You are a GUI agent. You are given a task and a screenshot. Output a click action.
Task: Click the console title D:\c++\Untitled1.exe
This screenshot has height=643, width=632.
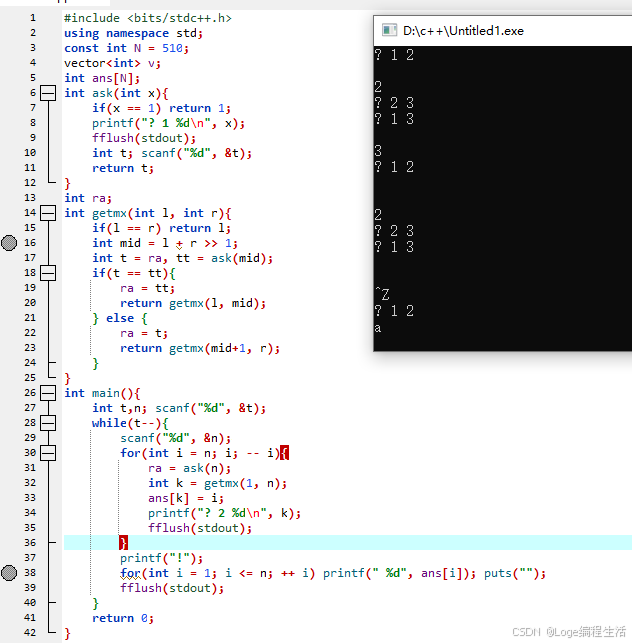pos(463,31)
